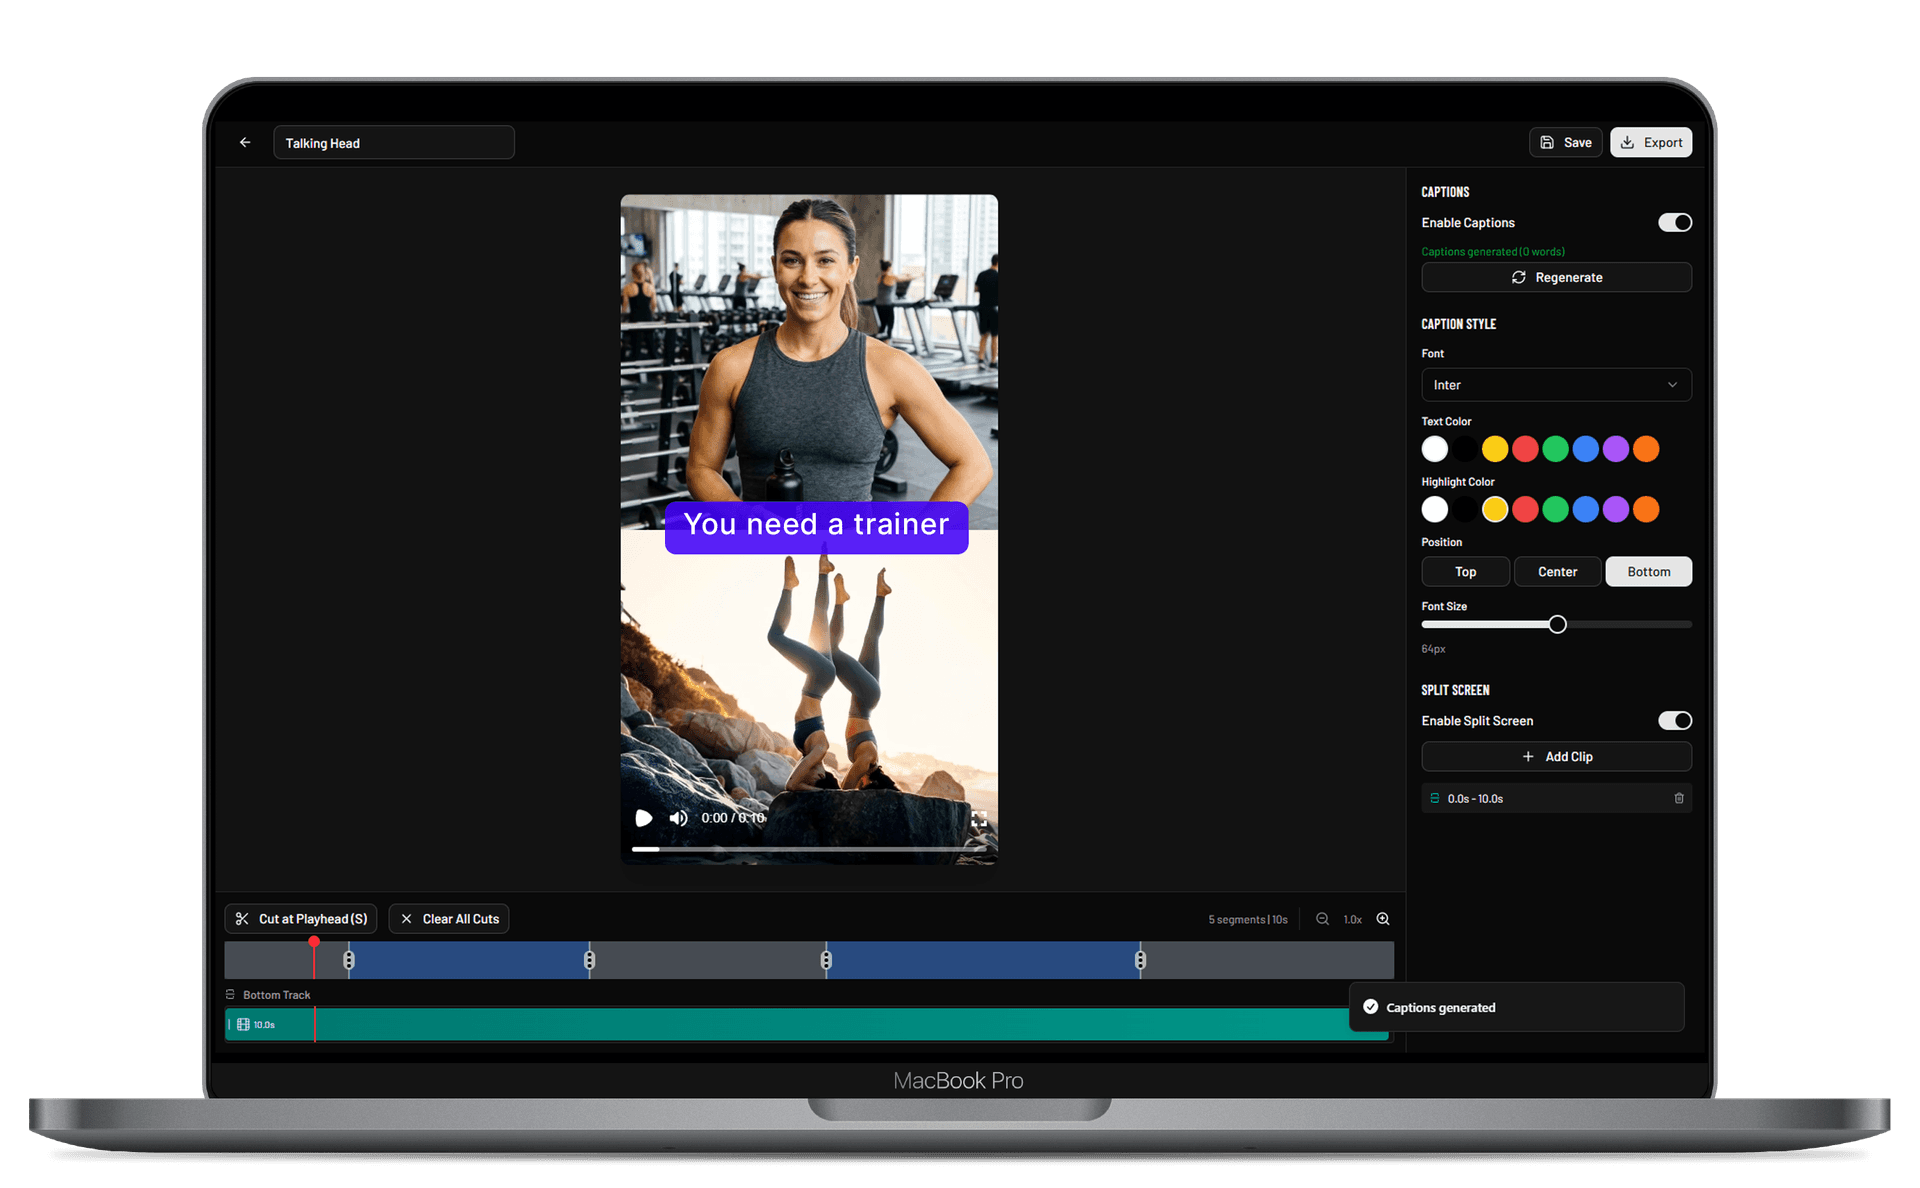Viewport: 1920px width, 1188px height.
Task: Click the back arrow to exit the editor
Action: pyautogui.click(x=244, y=142)
